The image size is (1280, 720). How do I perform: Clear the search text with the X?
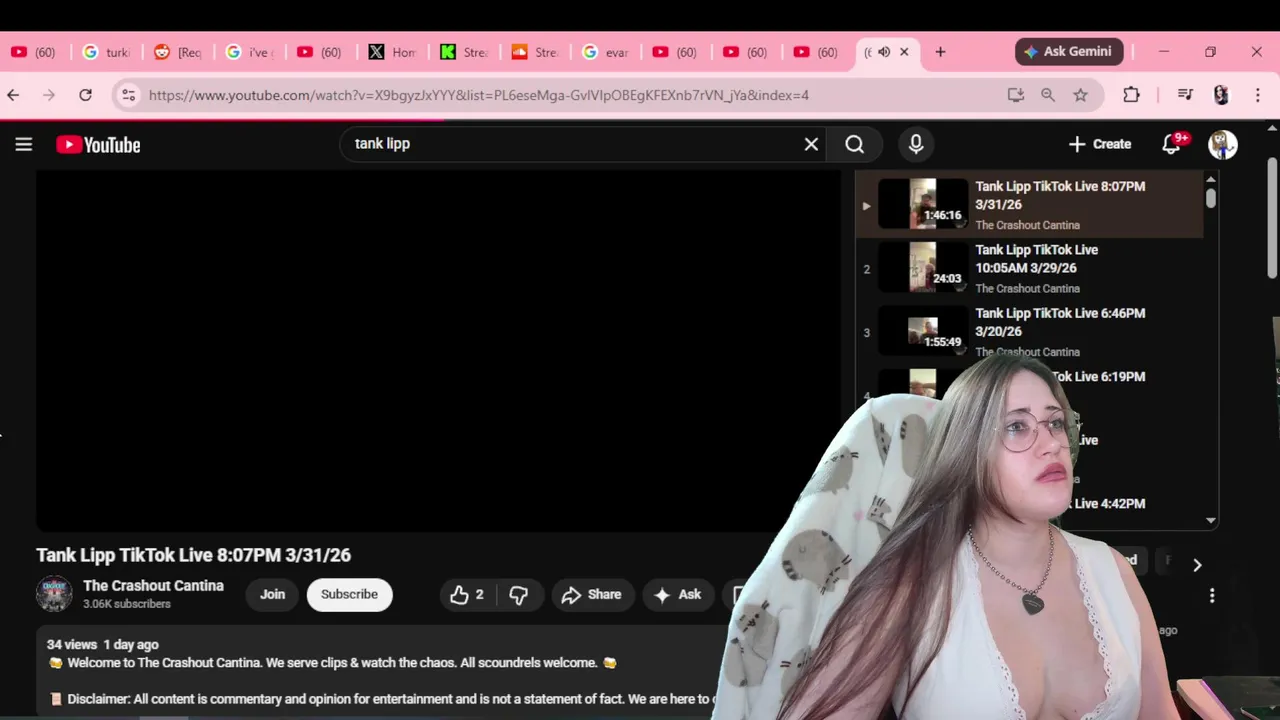[811, 144]
